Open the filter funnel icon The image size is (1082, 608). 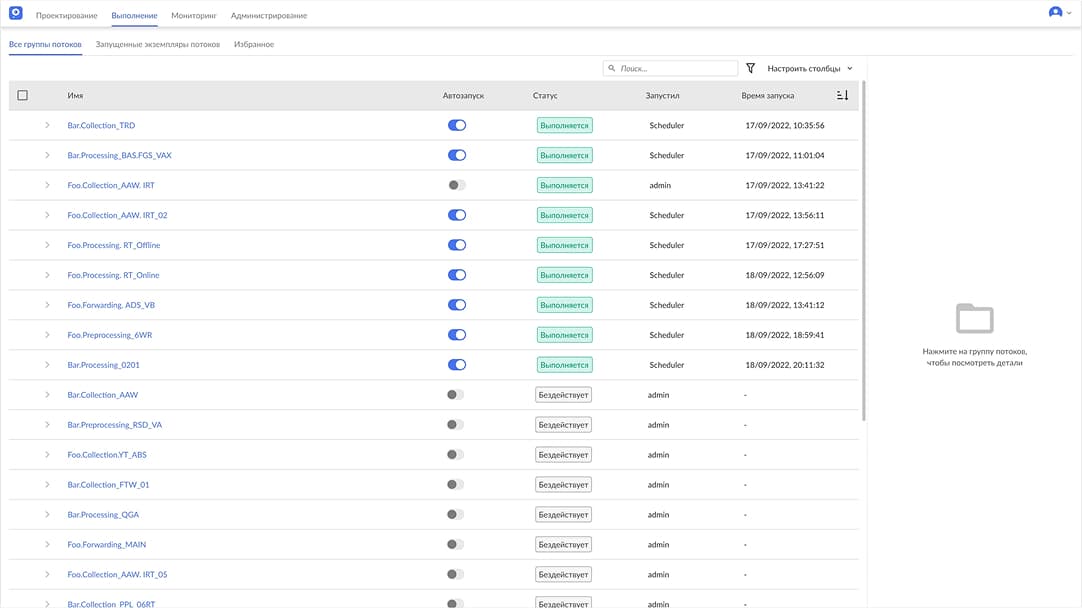(750, 67)
